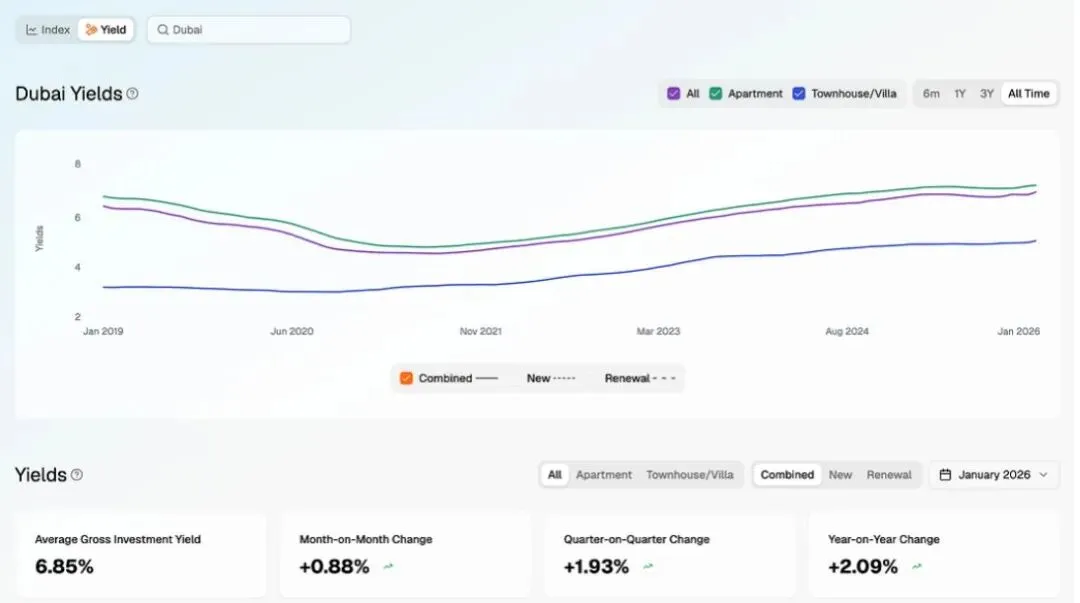This screenshot has width=1080, height=603.
Task: Toggle the Combined line checkbox
Action: click(x=406, y=378)
